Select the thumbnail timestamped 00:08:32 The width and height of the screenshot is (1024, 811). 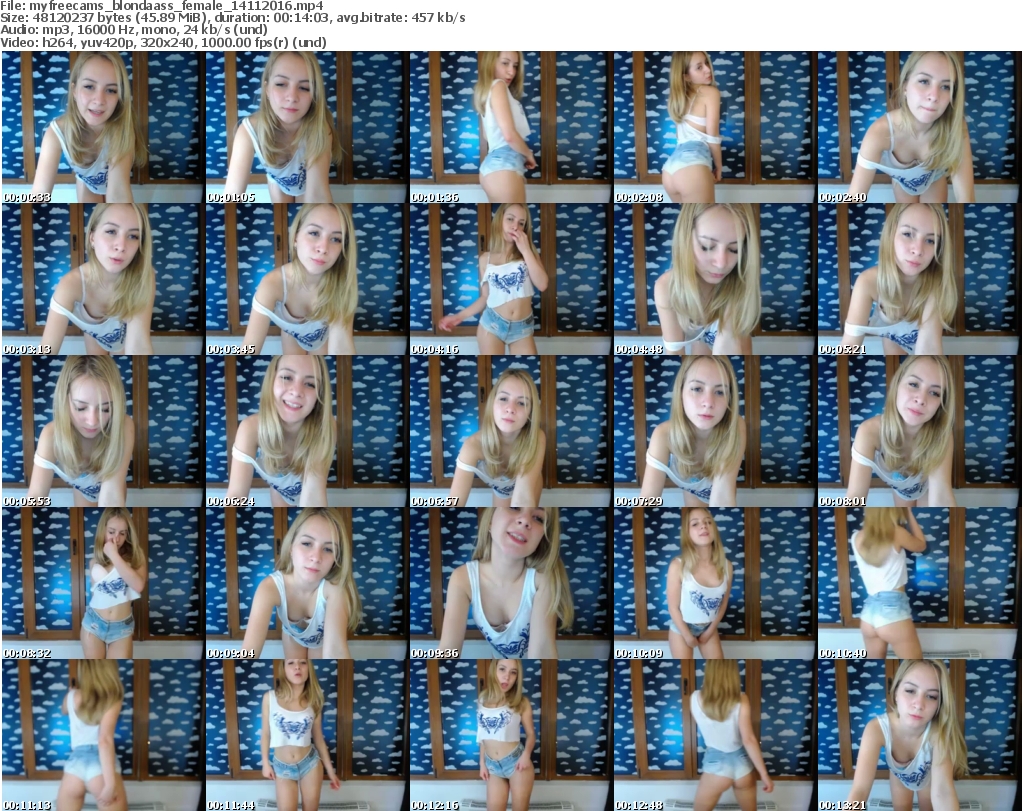[103, 583]
